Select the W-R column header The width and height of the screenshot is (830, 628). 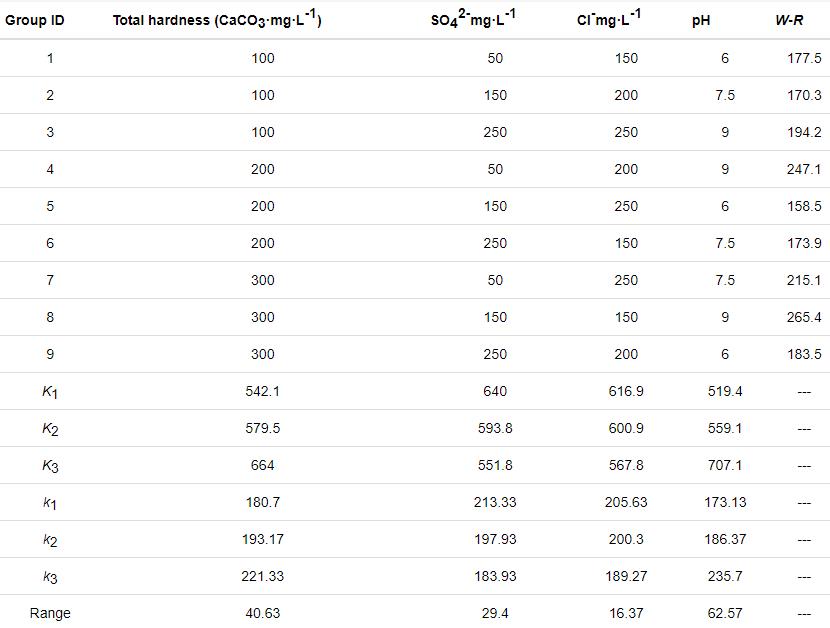click(789, 21)
